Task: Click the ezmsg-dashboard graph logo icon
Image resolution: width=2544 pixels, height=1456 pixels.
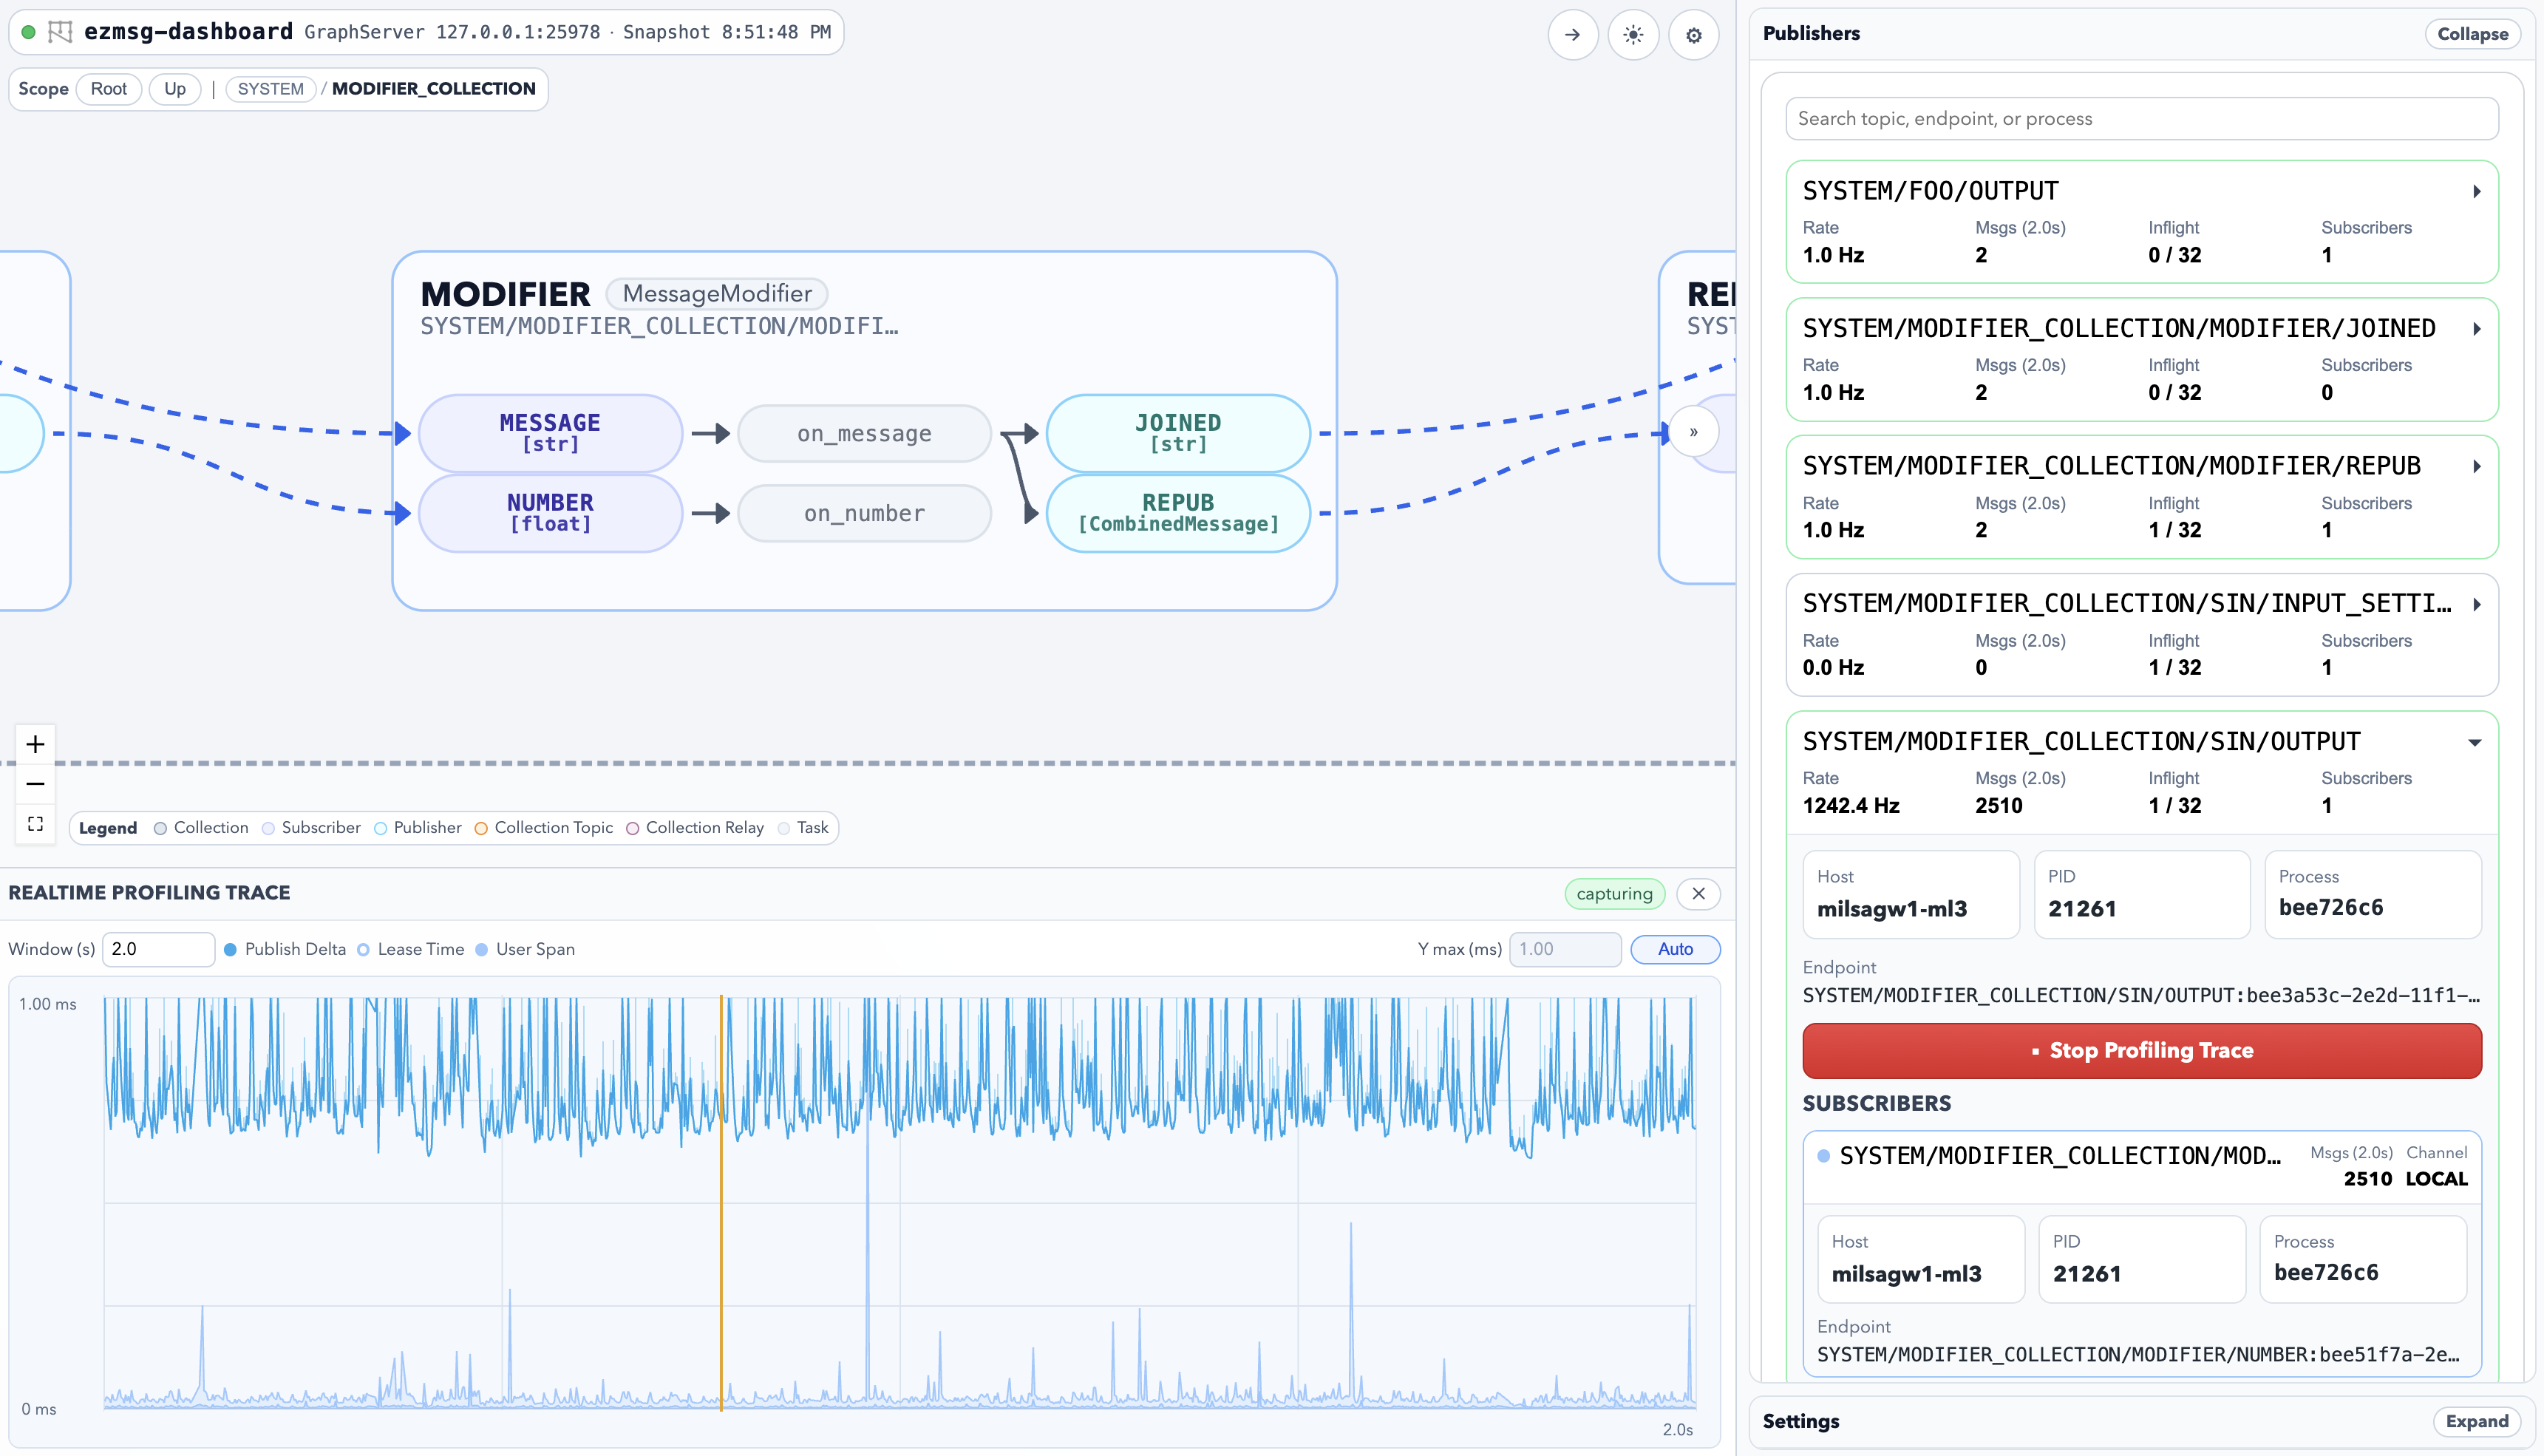Action: click(x=60, y=32)
